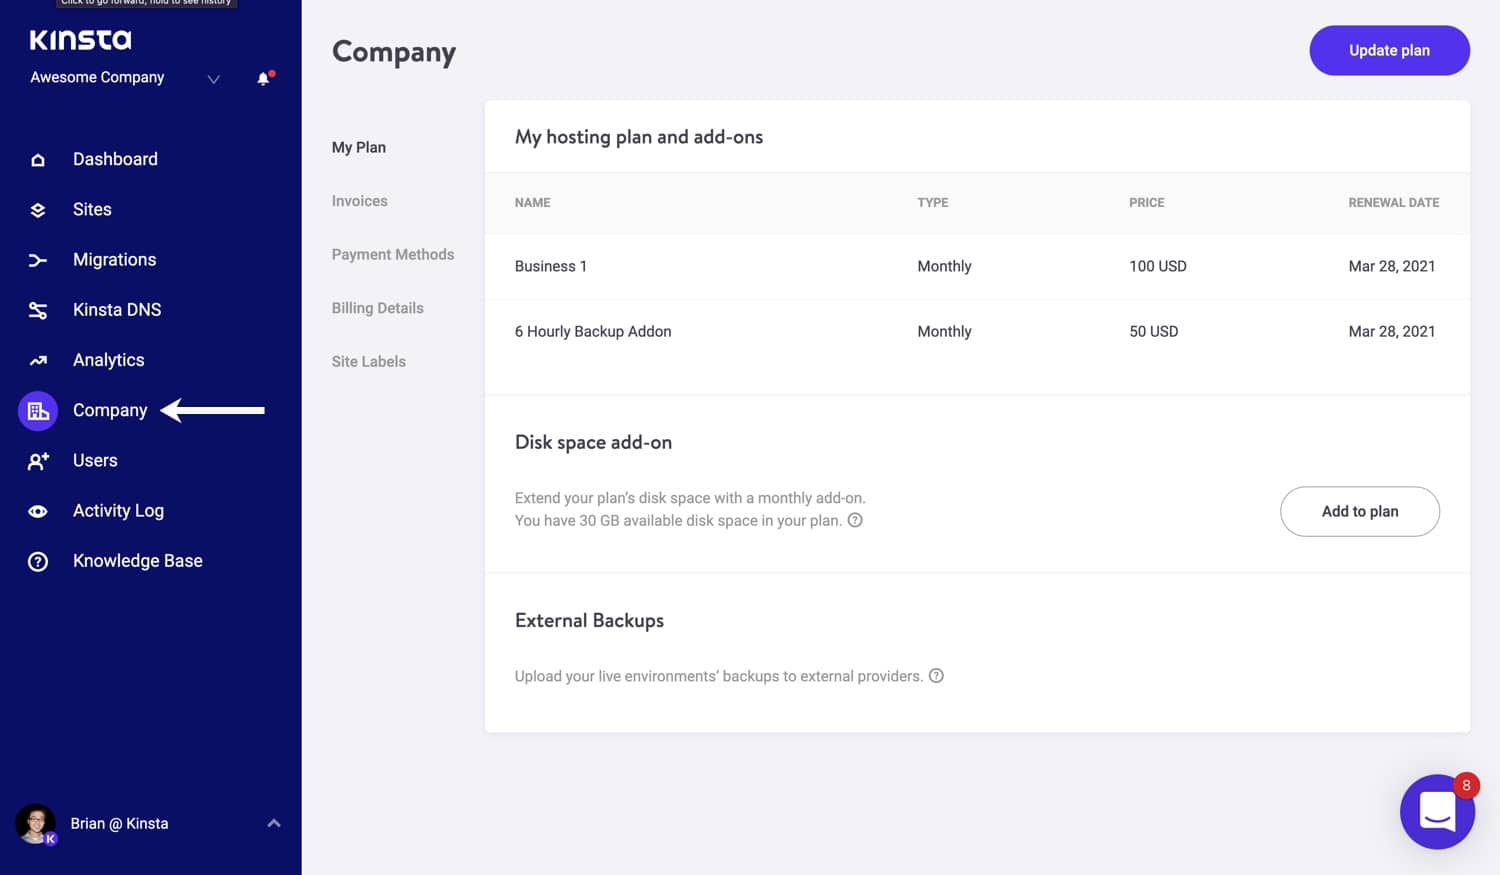
Task: Open Activity Log page
Action: click(x=118, y=510)
